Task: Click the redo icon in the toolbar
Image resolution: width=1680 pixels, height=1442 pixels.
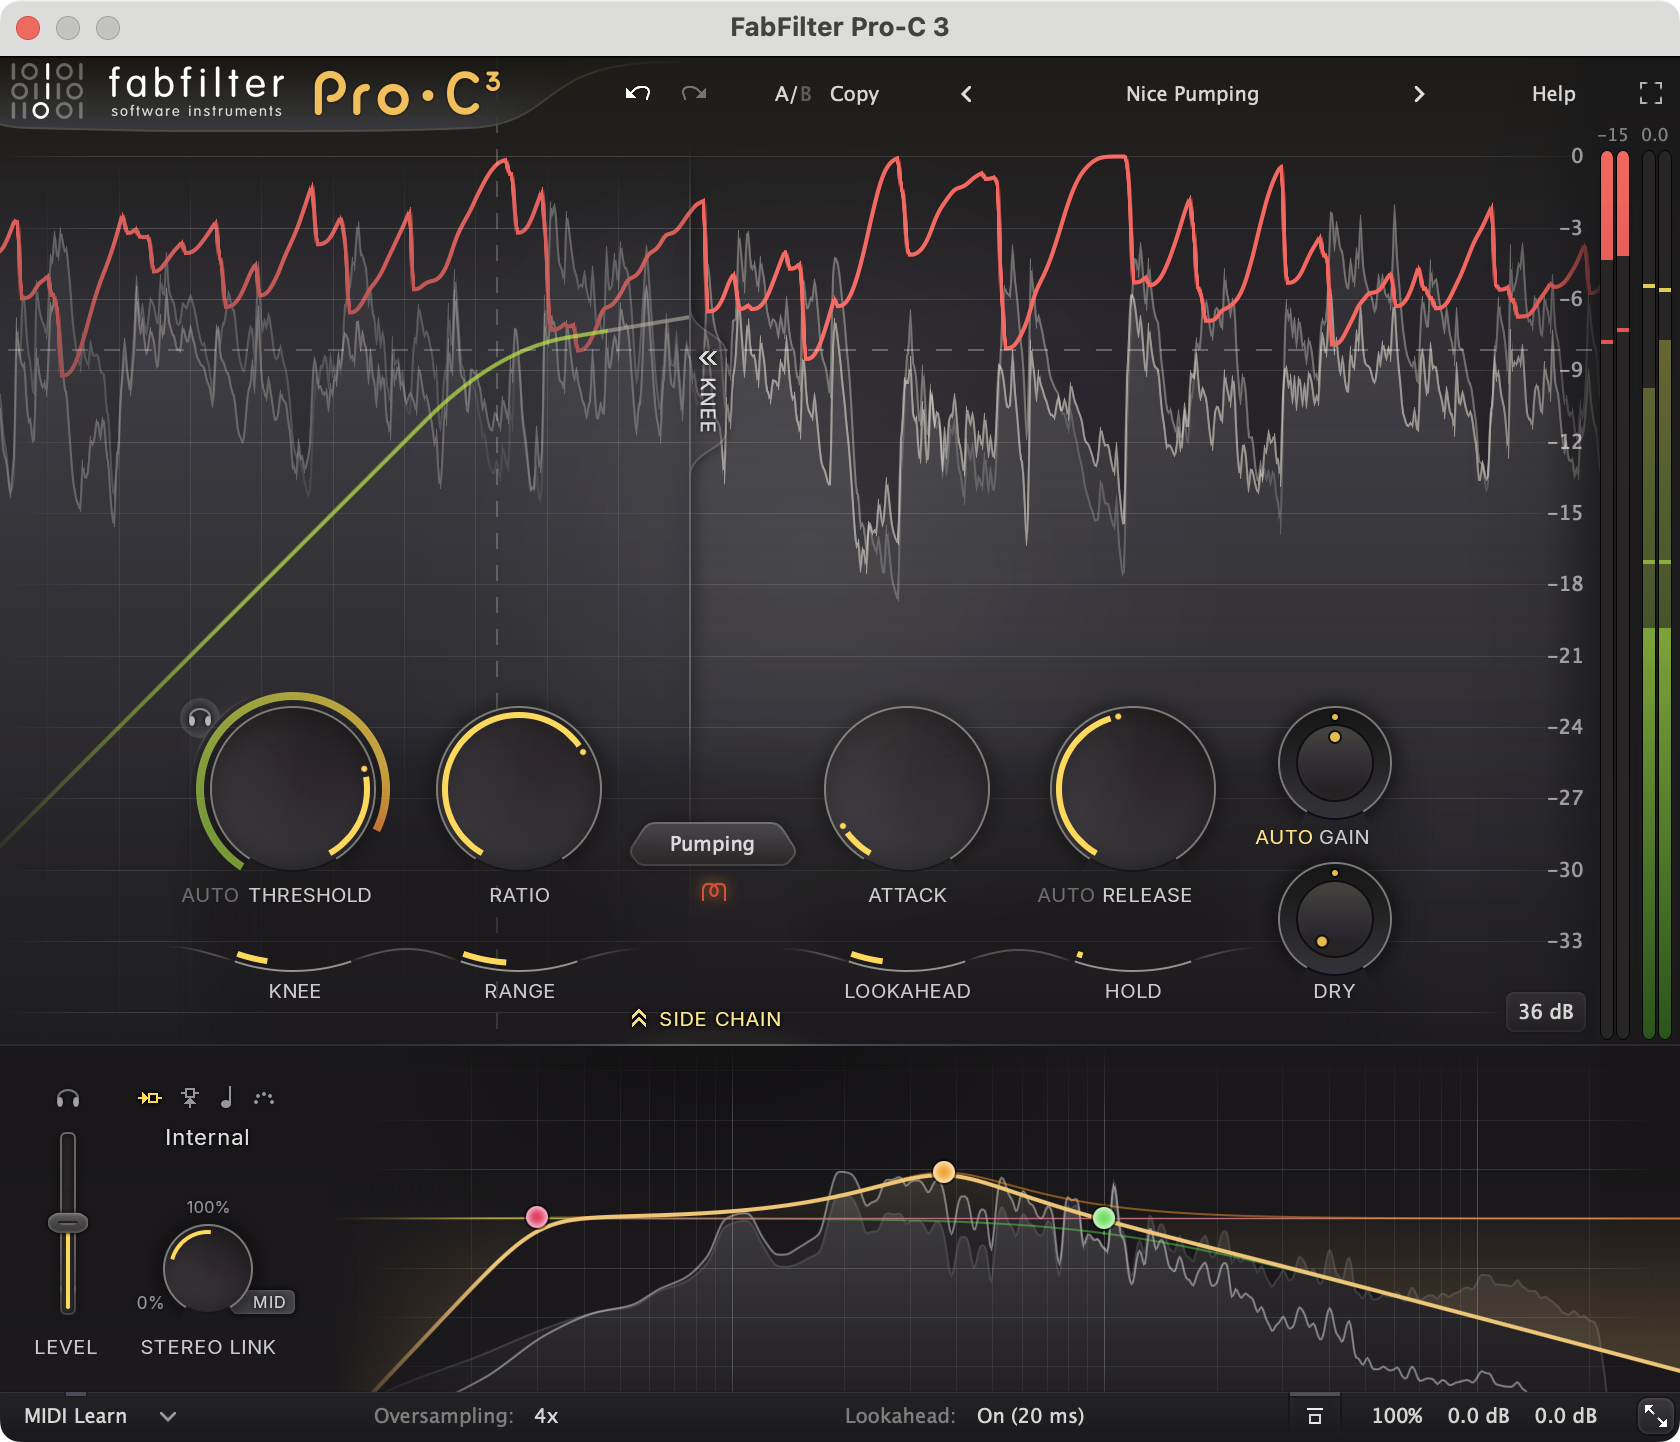Action: pyautogui.click(x=694, y=93)
